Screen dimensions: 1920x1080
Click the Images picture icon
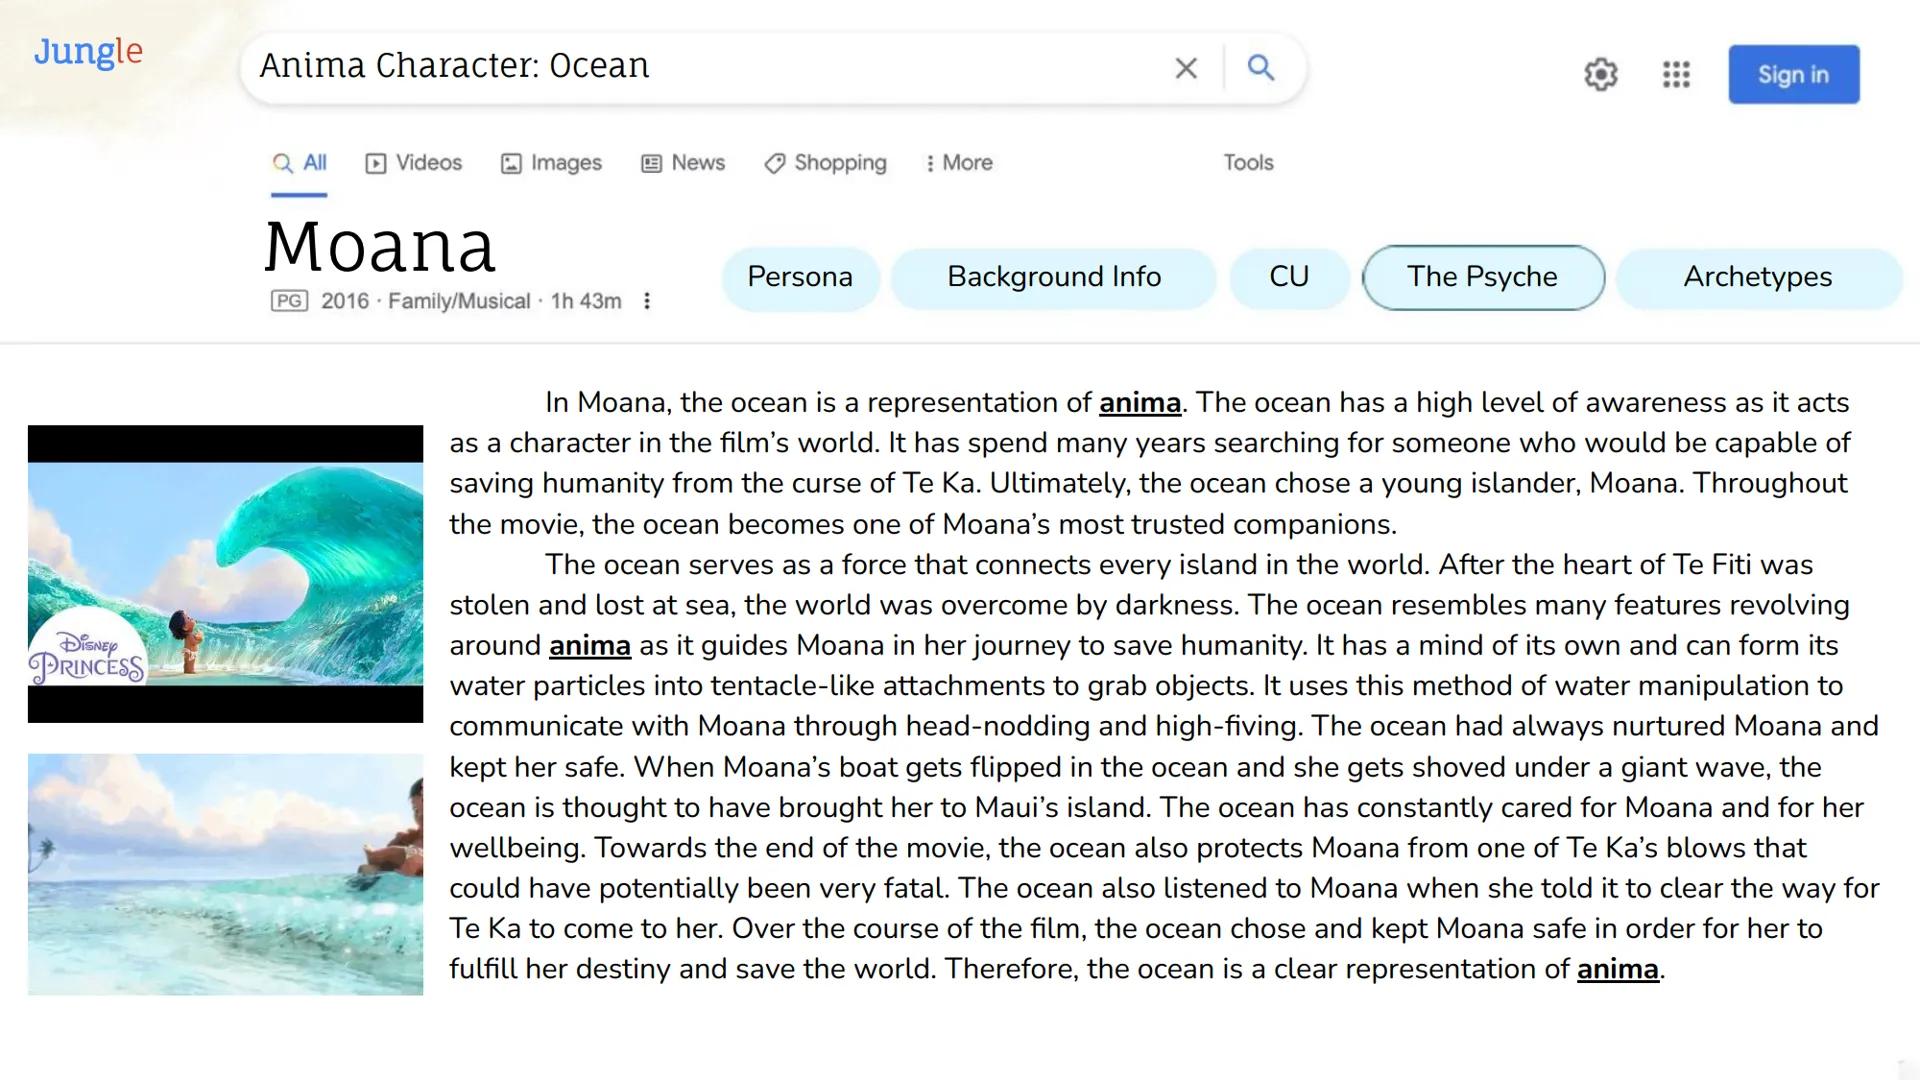pyautogui.click(x=512, y=162)
